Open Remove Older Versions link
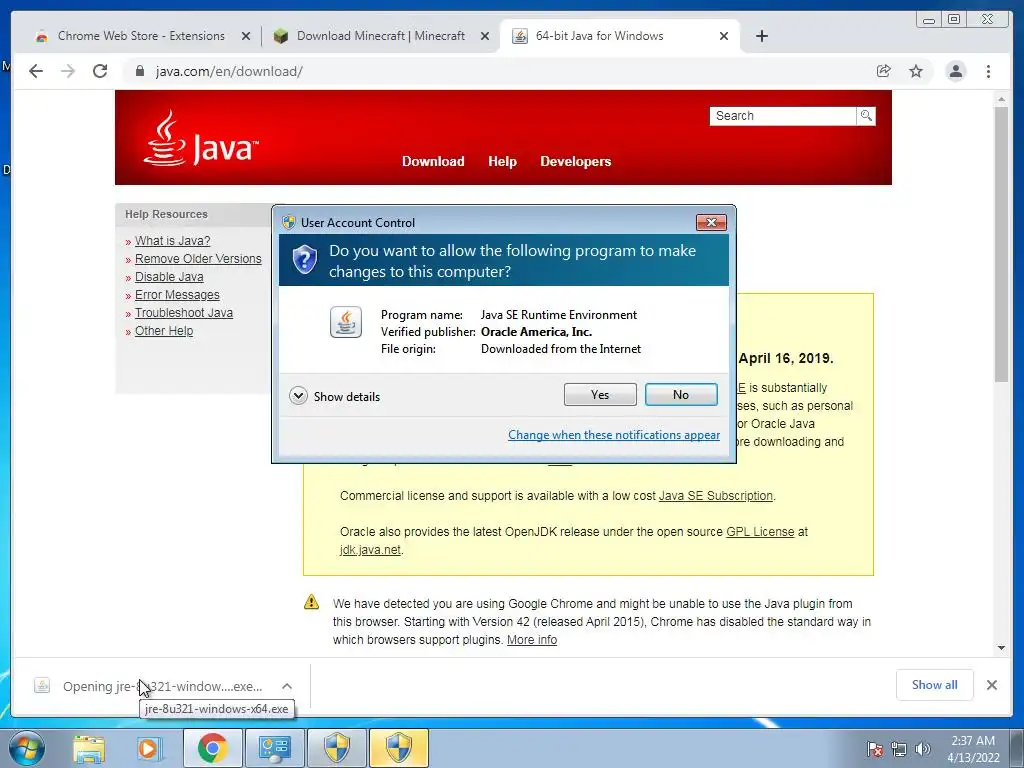1024x768 pixels. pos(198,259)
